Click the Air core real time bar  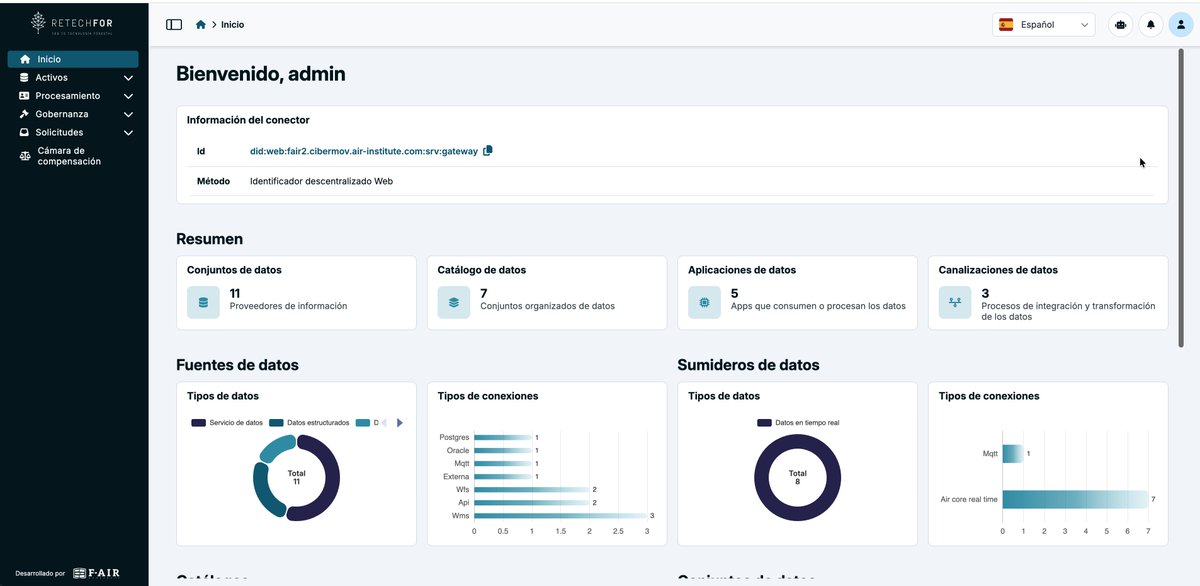(1075, 499)
